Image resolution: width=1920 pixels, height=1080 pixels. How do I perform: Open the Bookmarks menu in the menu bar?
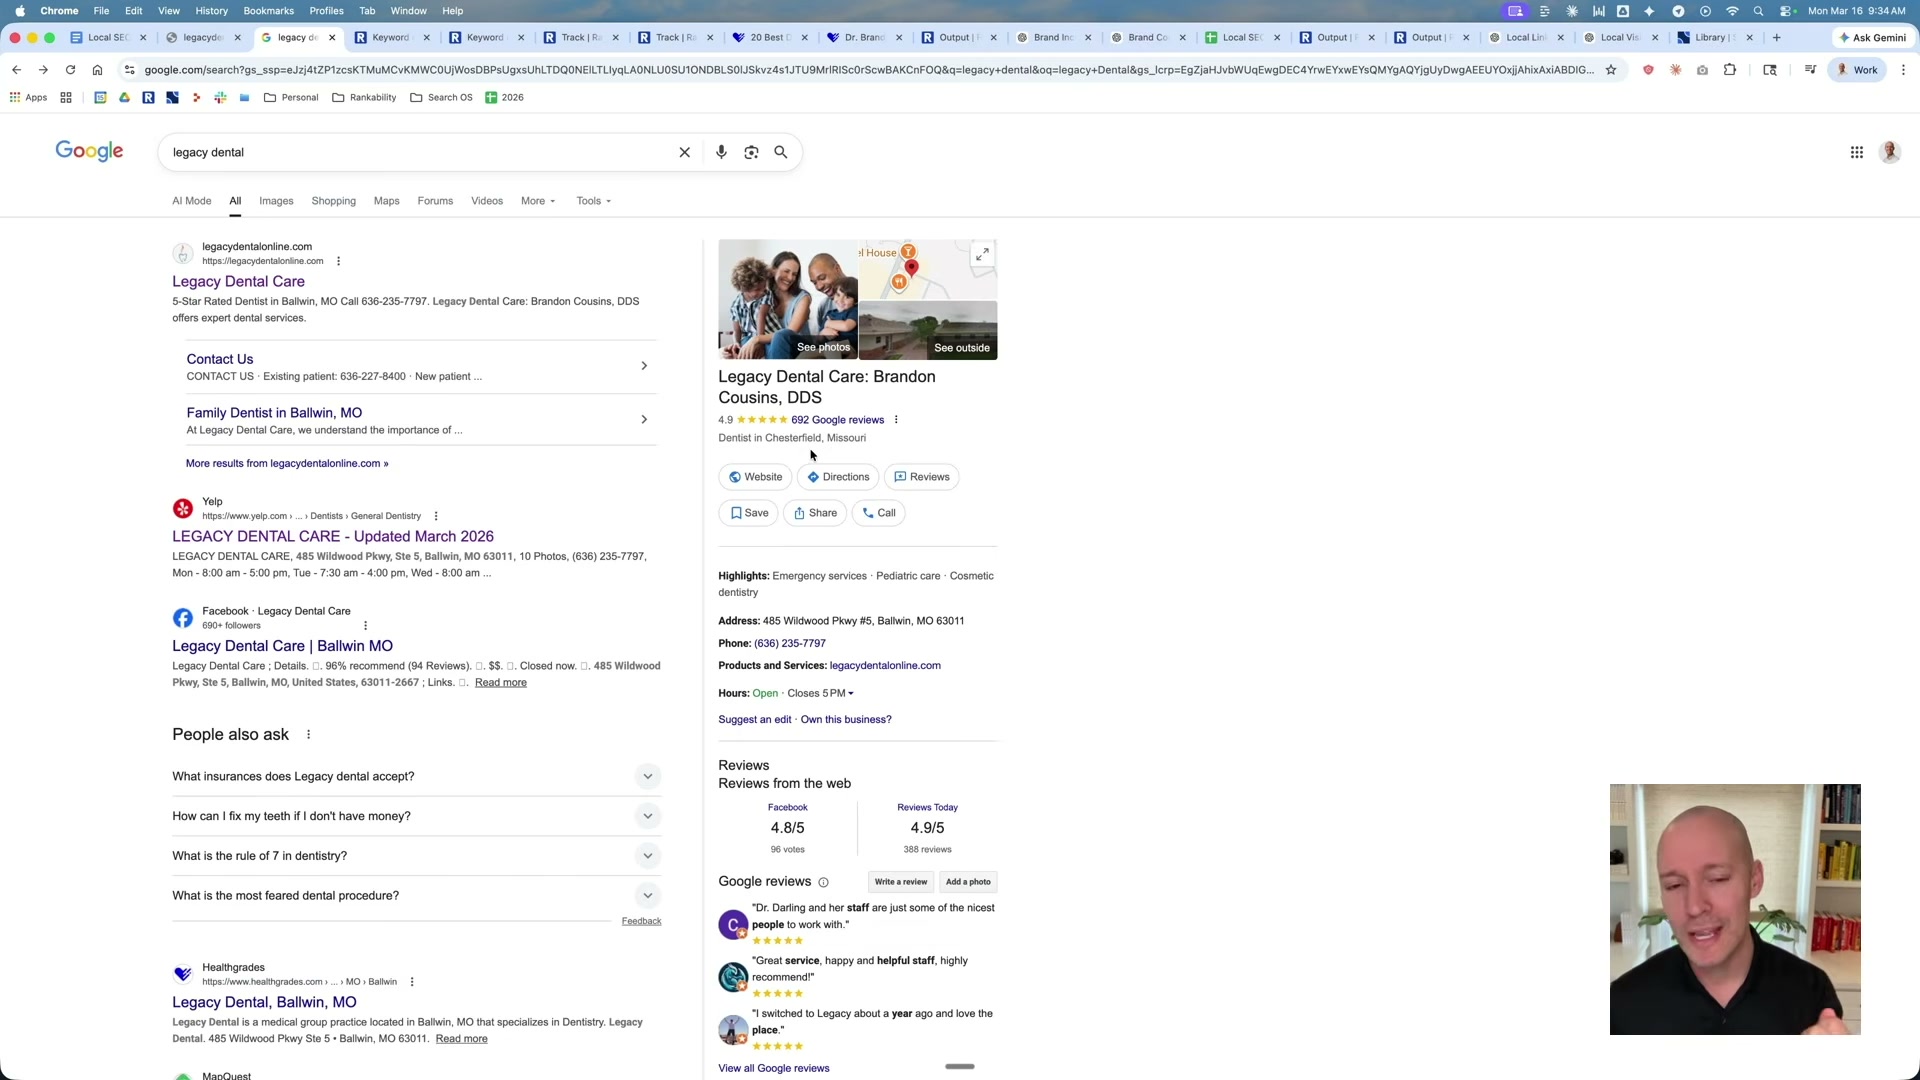pos(269,11)
